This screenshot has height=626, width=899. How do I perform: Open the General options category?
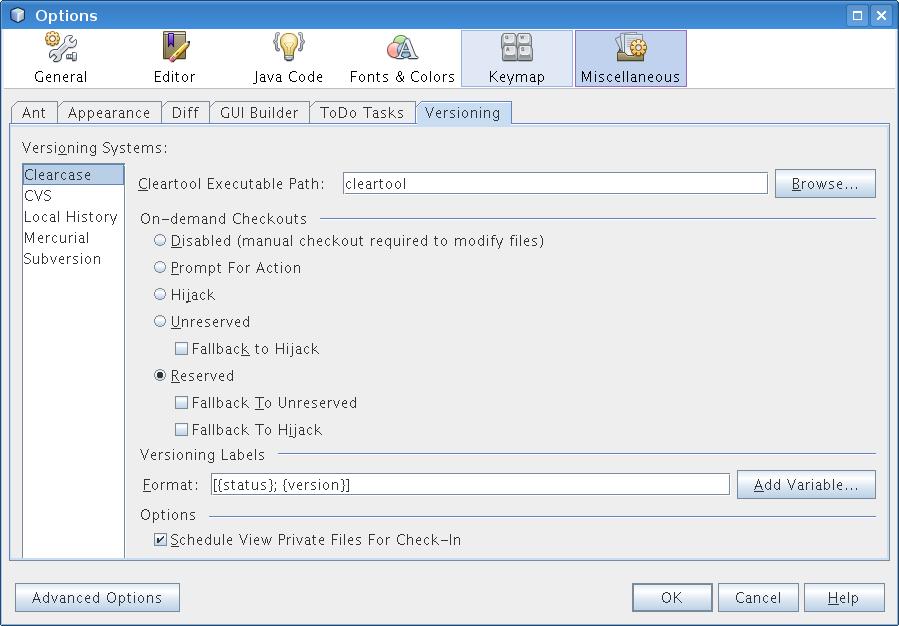click(x=60, y=58)
